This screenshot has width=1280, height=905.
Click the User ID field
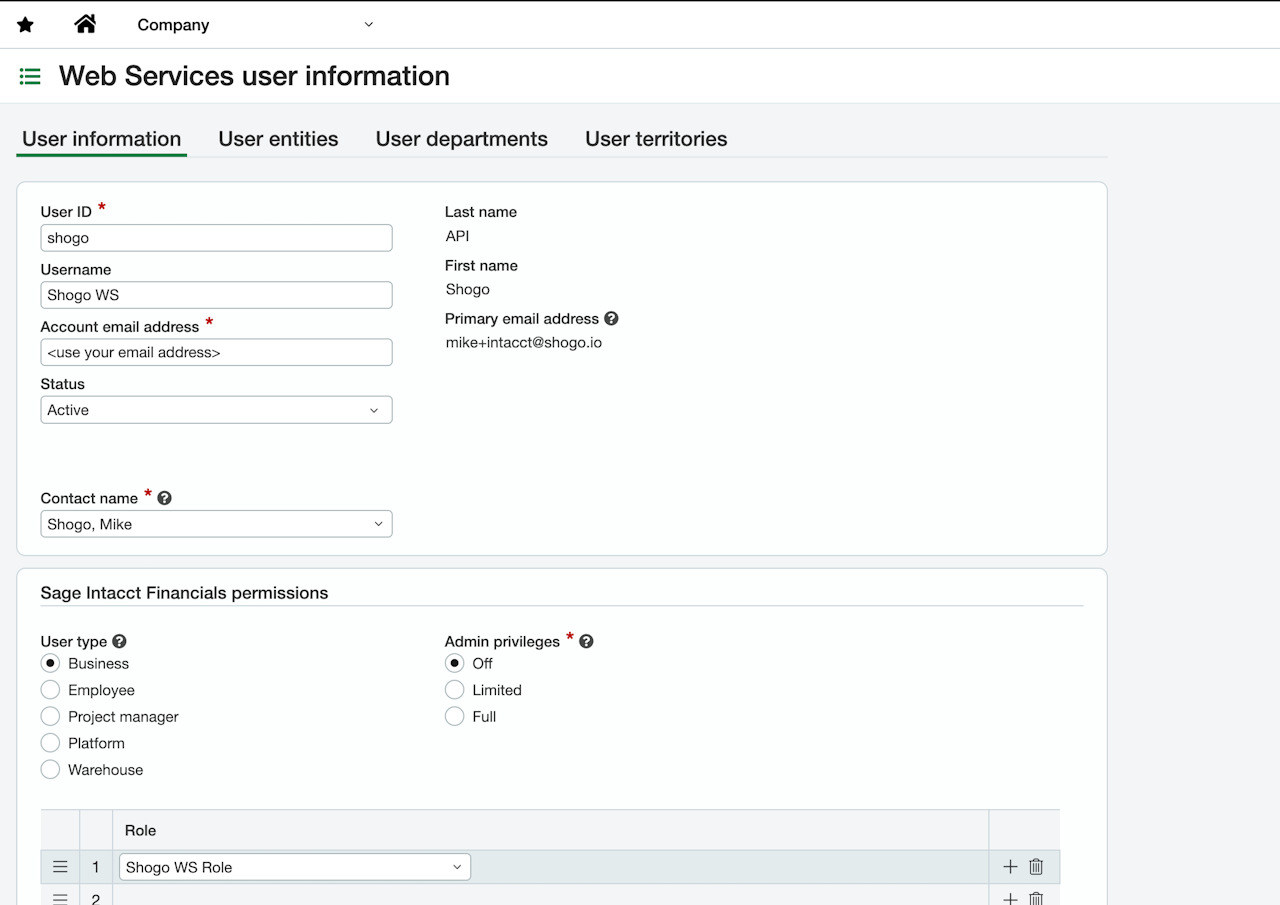point(216,238)
